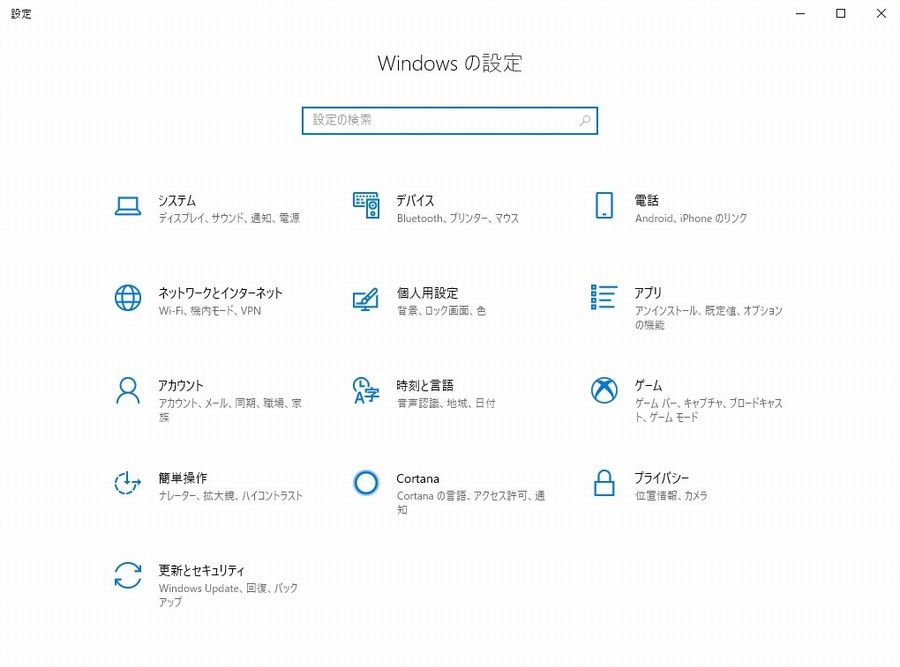
Task: Open 更新とセキュリティ title link
Action: [201, 570]
